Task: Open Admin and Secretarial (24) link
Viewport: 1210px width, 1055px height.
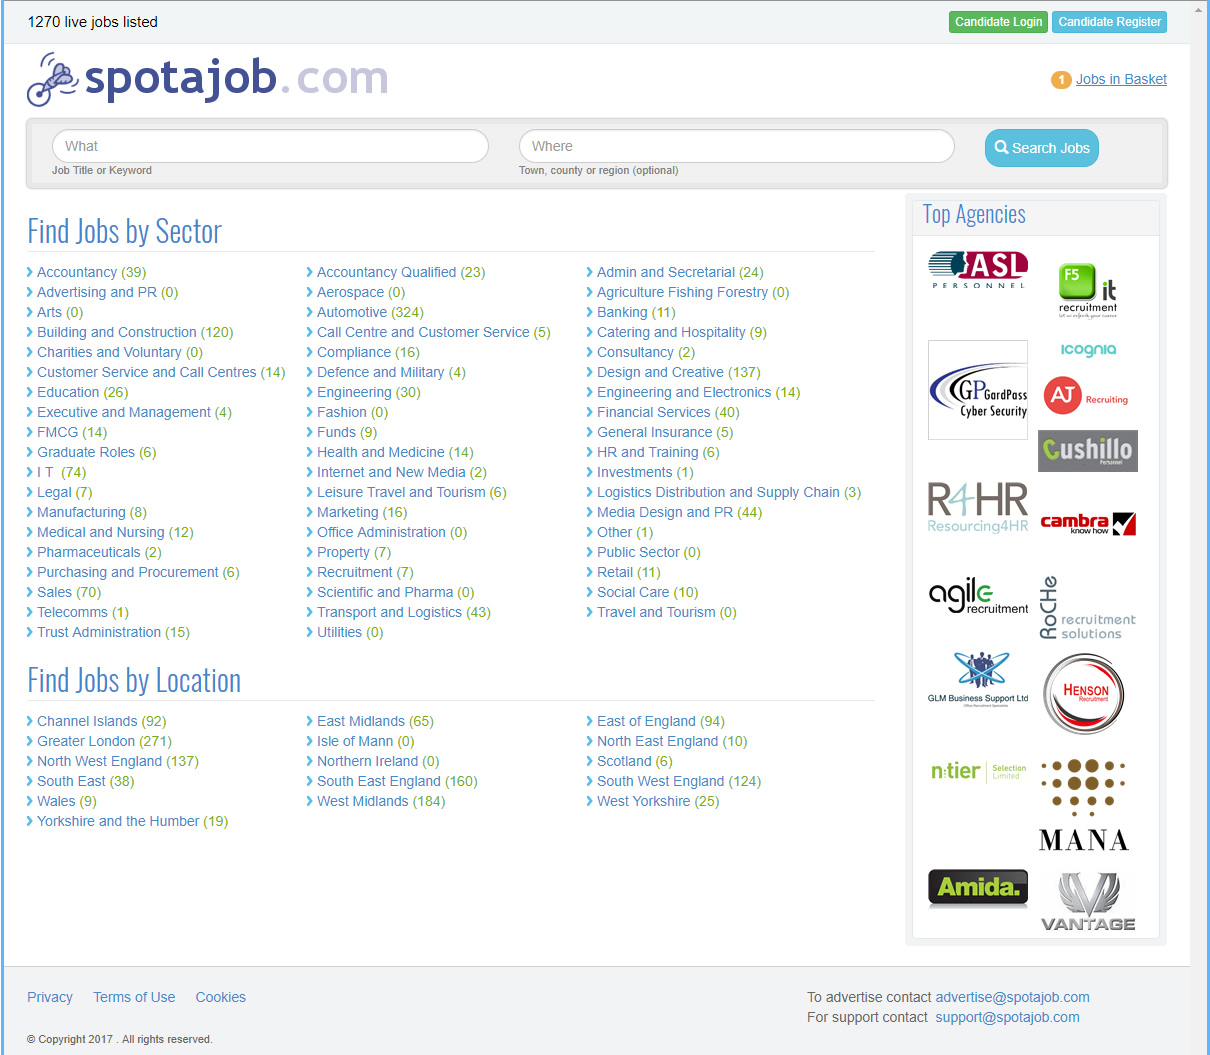Action: click(680, 272)
